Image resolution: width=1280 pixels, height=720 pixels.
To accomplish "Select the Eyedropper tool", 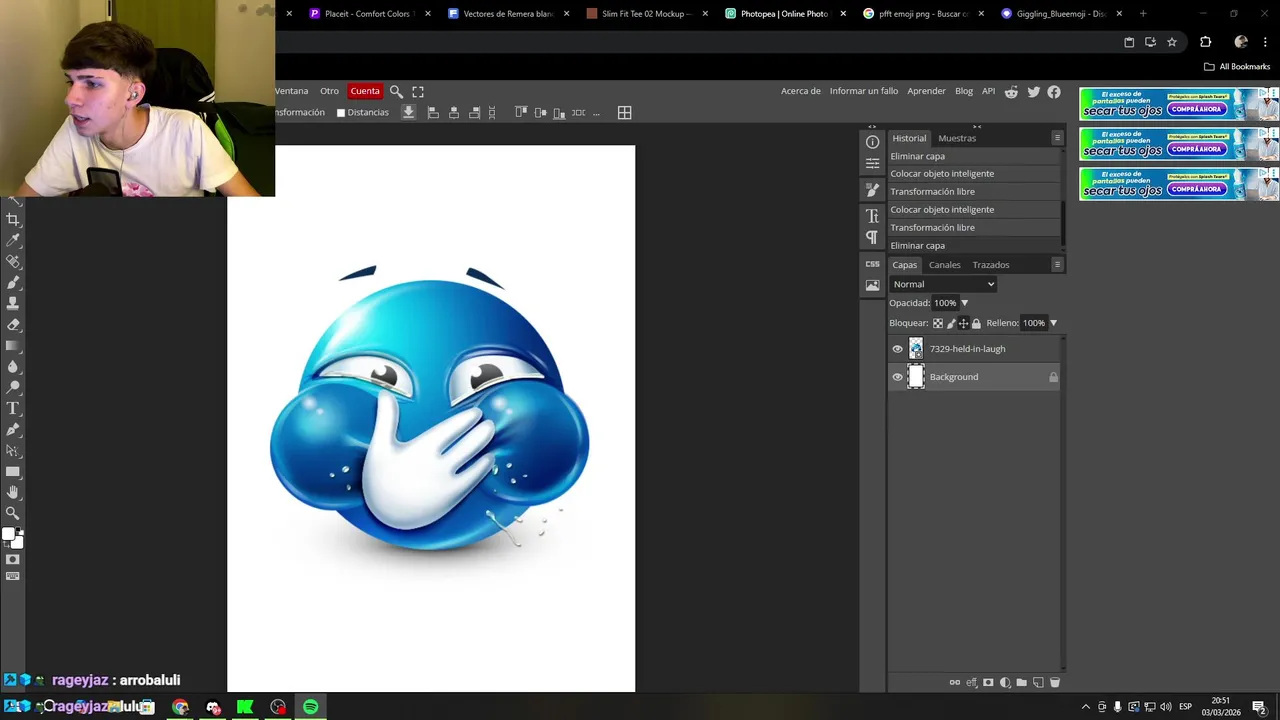I will pos(13,240).
